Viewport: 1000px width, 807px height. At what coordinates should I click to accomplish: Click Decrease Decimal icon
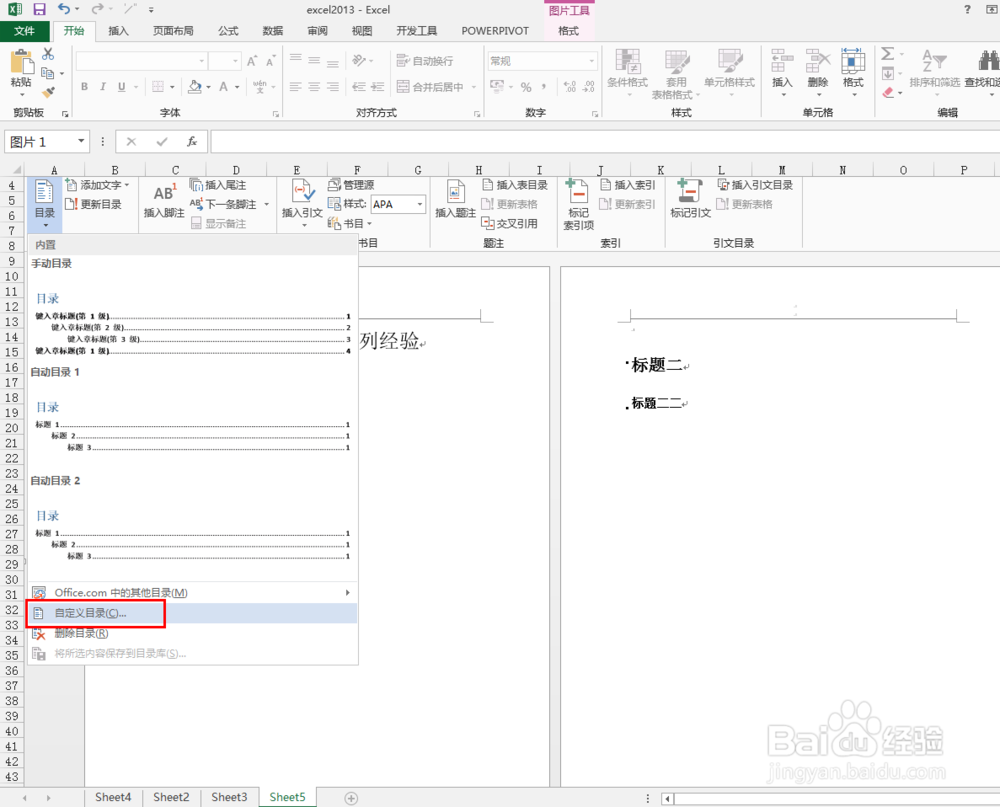(x=589, y=87)
